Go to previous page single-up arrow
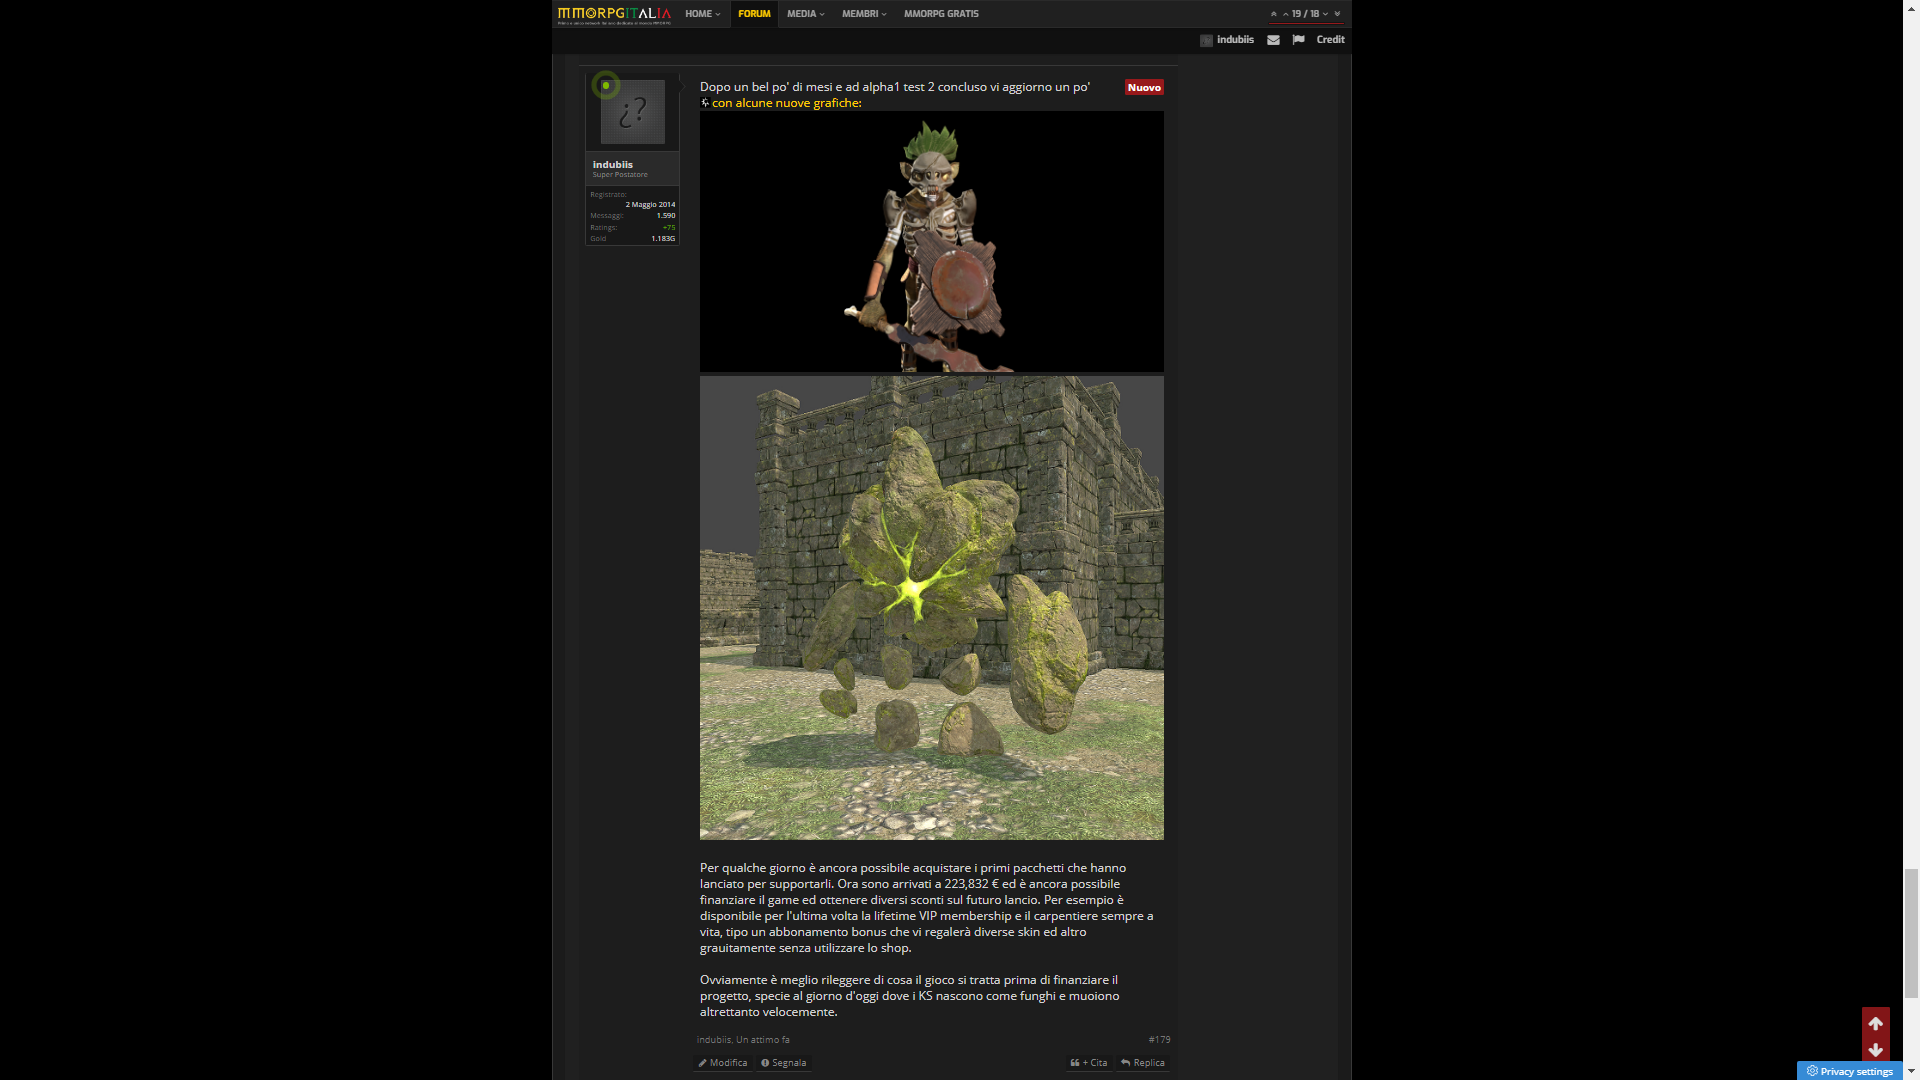 [x=1285, y=14]
